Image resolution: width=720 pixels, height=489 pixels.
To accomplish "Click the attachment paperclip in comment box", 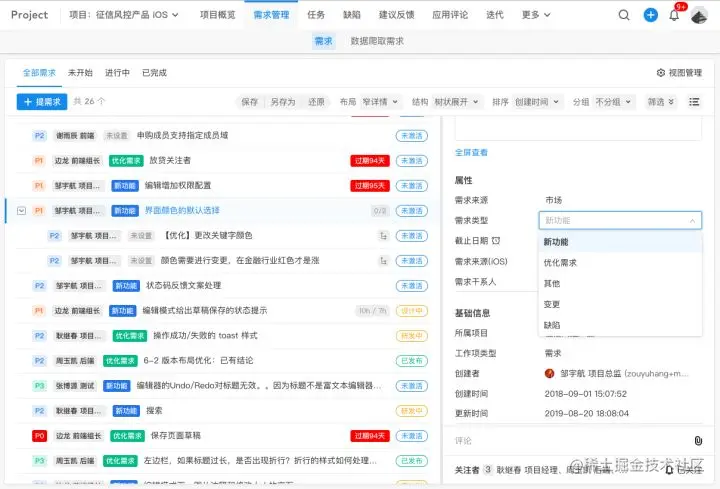I will pyautogui.click(x=698, y=441).
